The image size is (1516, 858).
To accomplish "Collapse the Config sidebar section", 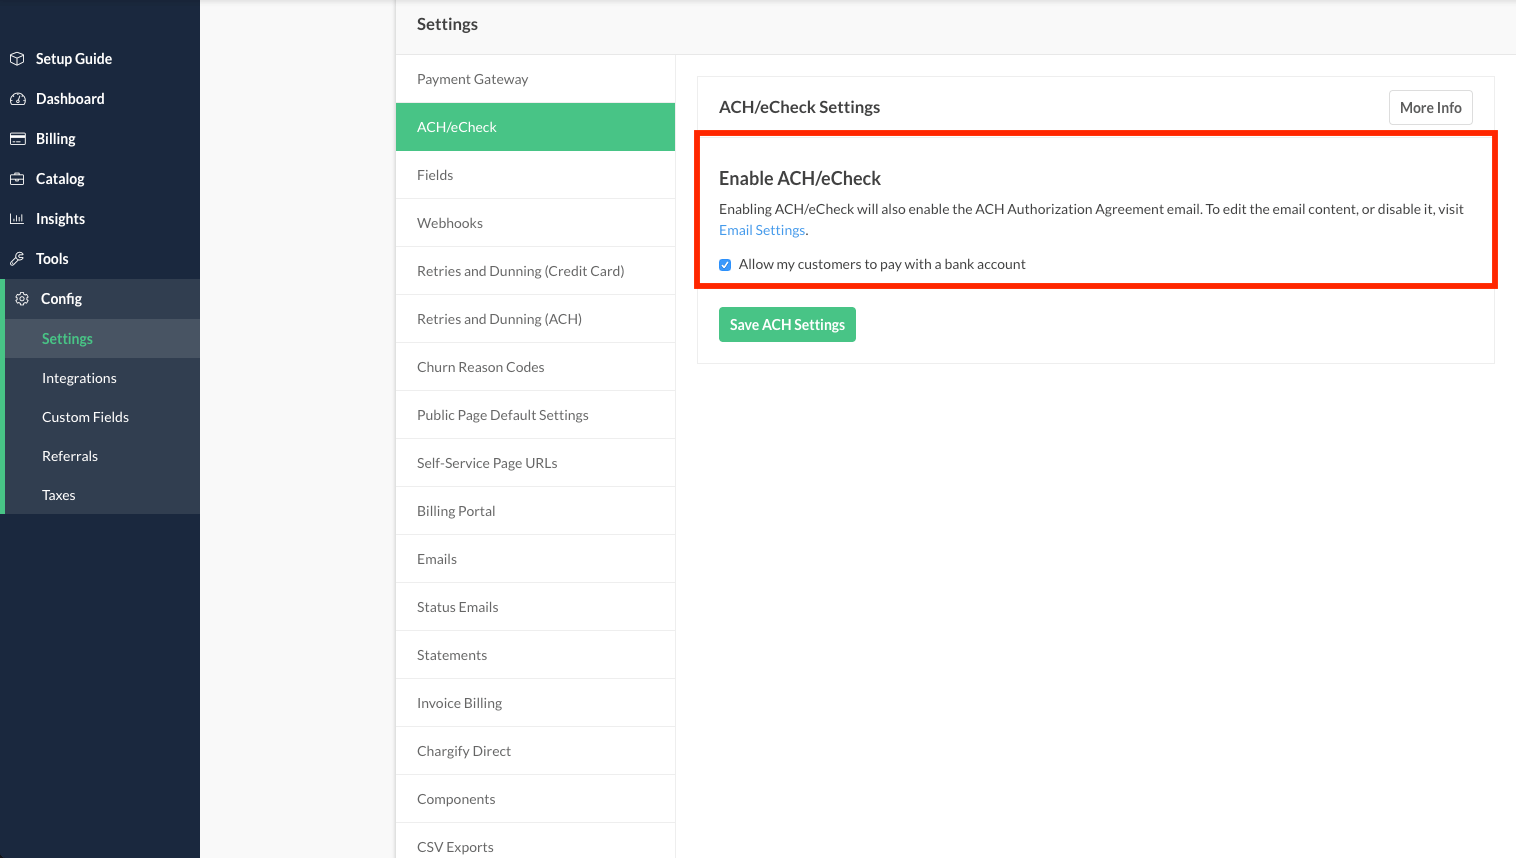I will (x=62, y=299).
